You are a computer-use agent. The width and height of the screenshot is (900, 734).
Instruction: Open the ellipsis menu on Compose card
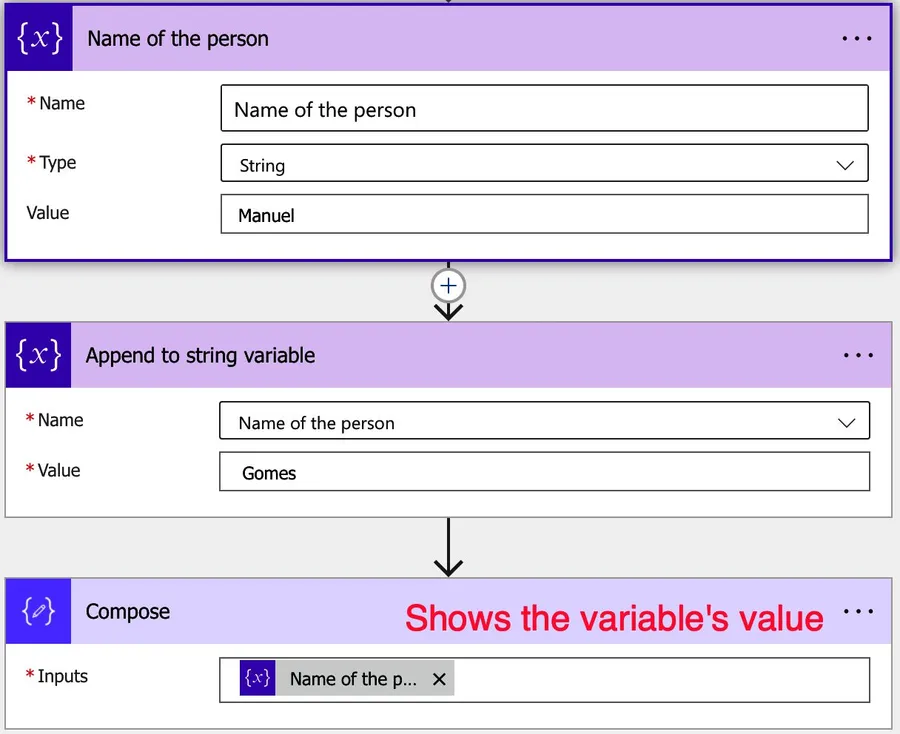[858, 611]
